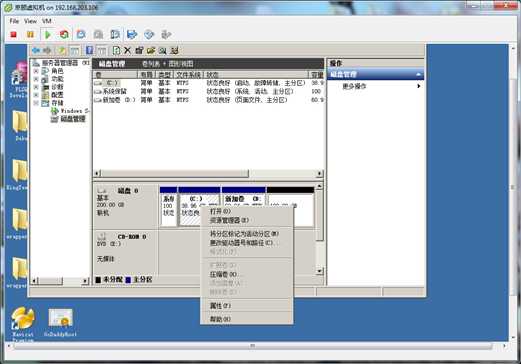Select 更改驱动器号和路径(C) menu entry
The width and height of the screenshot is (521, 364).
tap(247, 243)
